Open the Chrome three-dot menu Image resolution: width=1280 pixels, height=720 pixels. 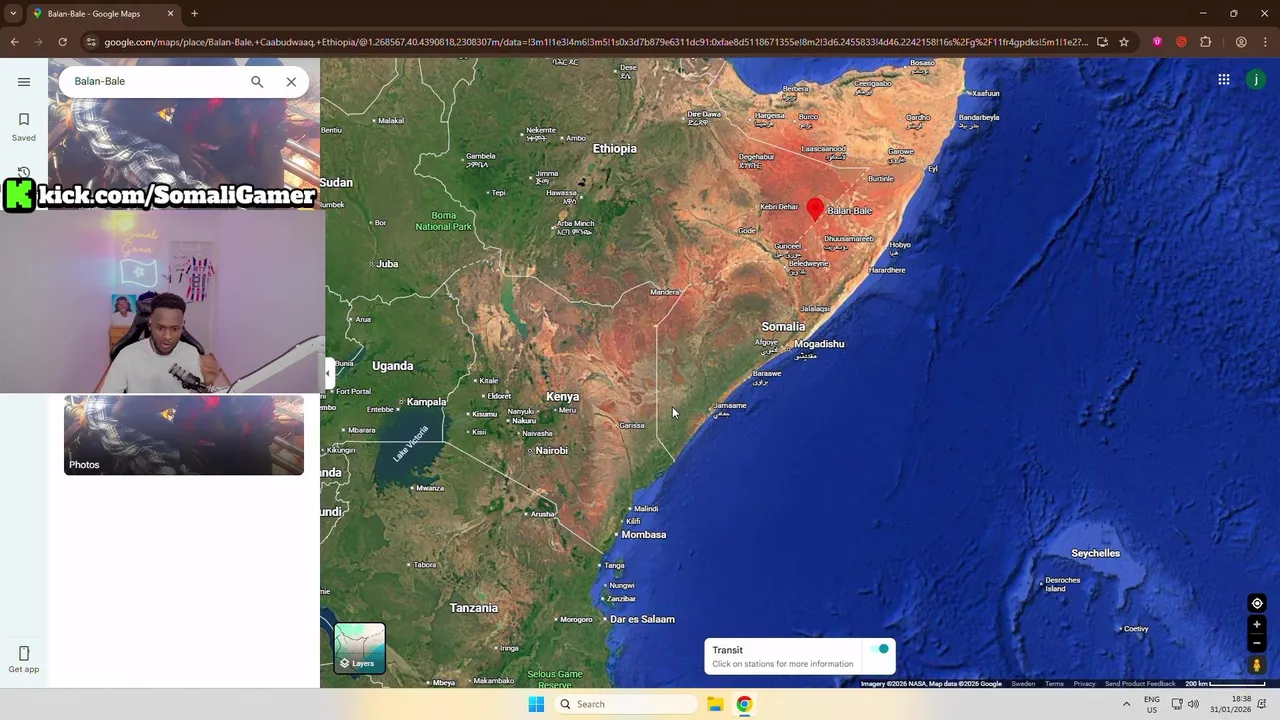point(1265,42)
